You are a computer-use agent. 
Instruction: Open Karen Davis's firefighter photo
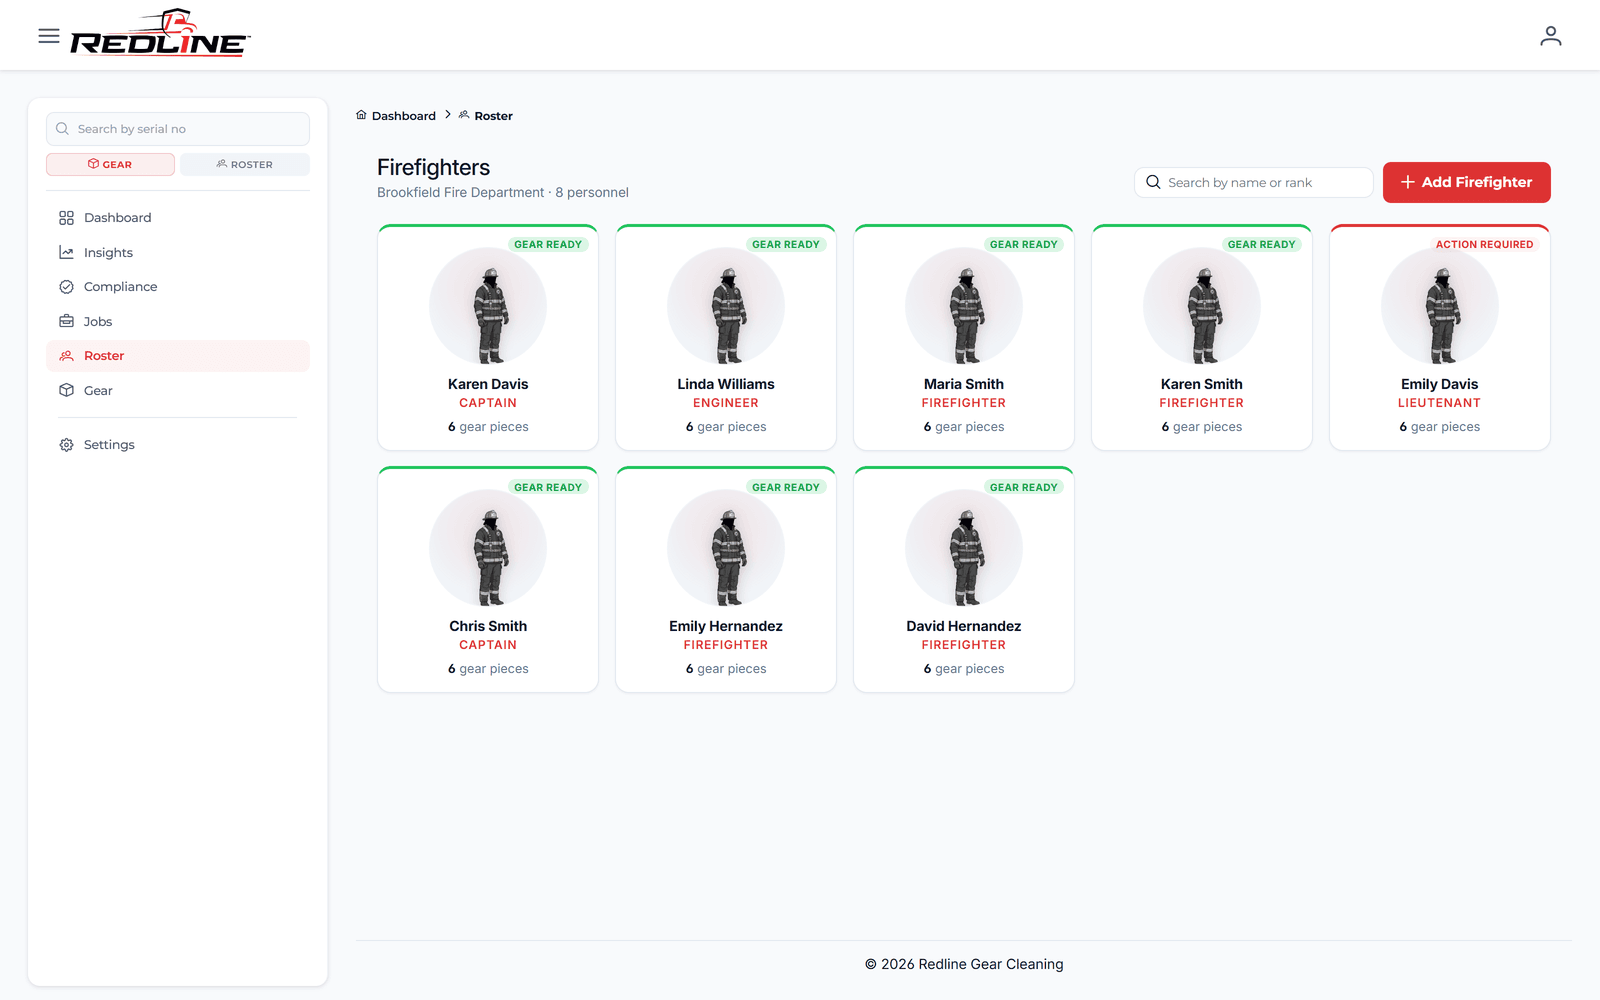pos(488,306)
